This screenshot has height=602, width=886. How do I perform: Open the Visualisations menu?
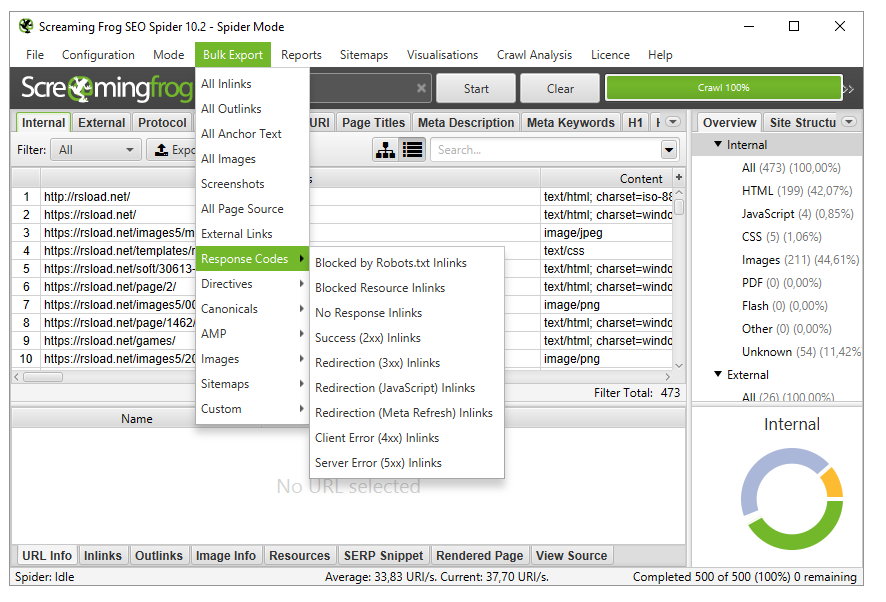tap(442, 55)
